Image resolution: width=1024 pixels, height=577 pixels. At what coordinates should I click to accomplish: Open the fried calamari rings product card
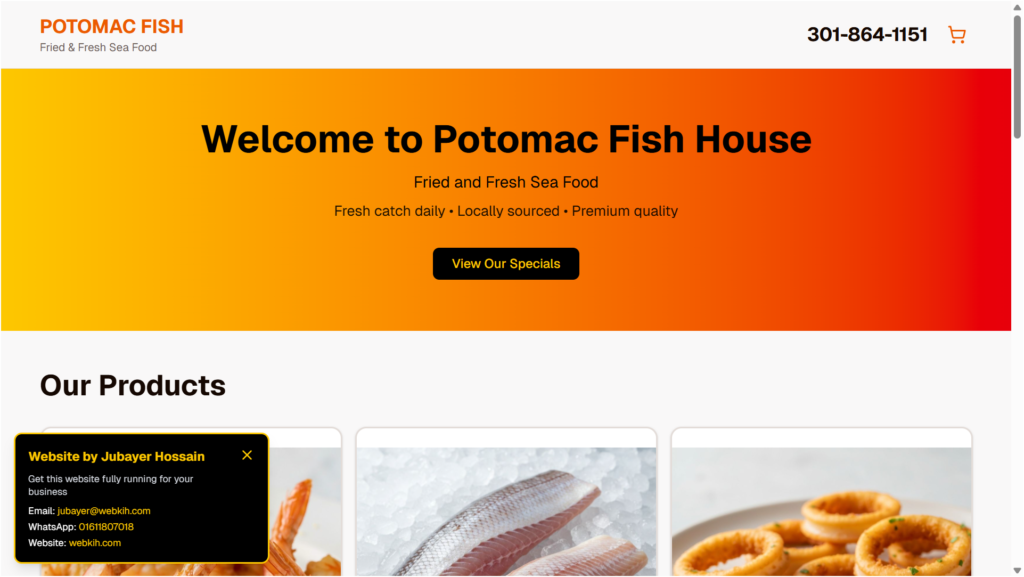coord(822,503)
